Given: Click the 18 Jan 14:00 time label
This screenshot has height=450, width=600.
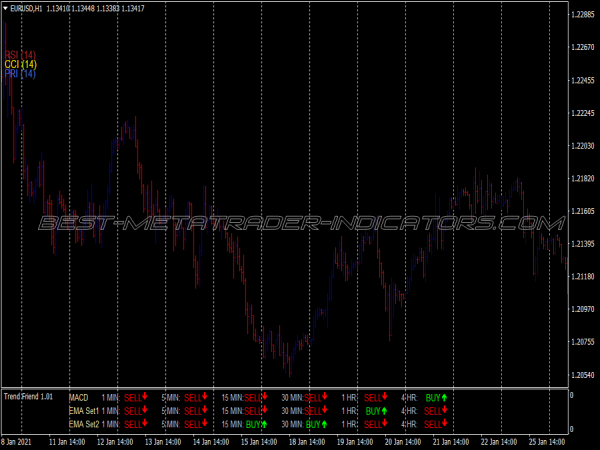Looking at the screenshot, I should pyautogui.click(x=307, y=442).
